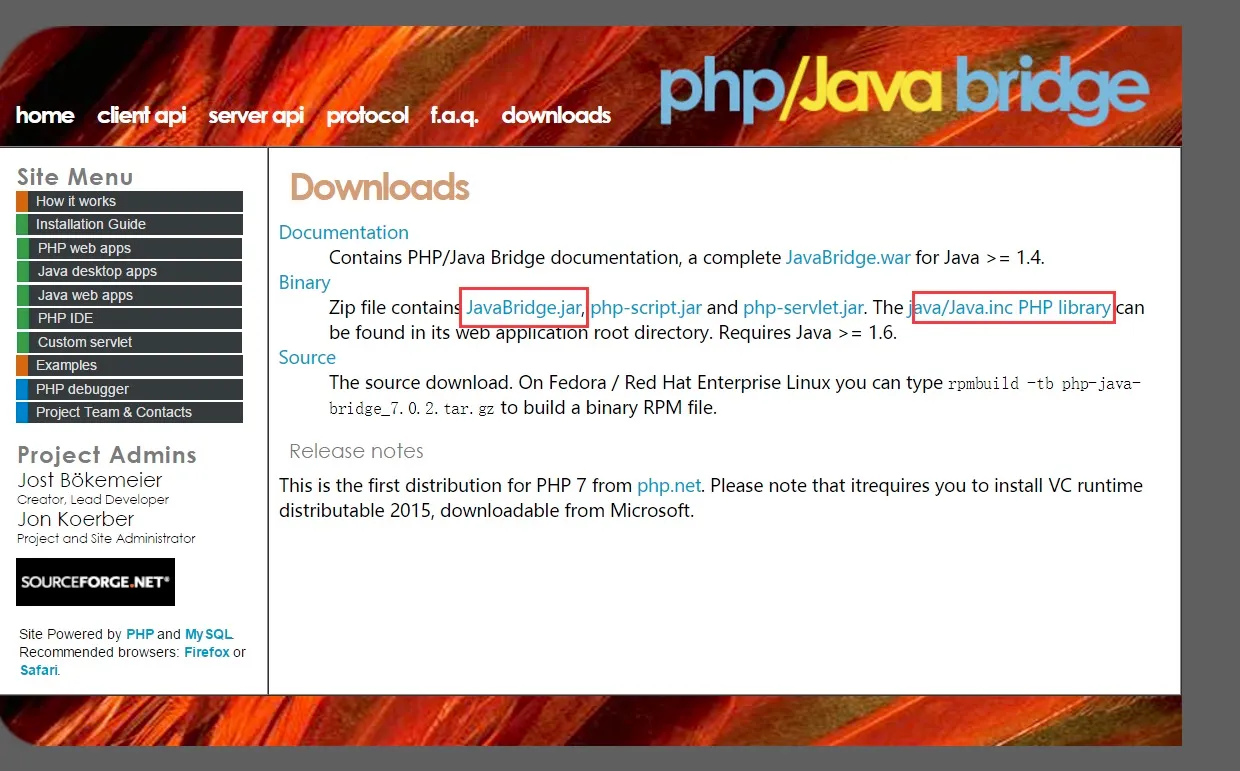Navigate to downloads in the top bar

click(x=556, y=116)
